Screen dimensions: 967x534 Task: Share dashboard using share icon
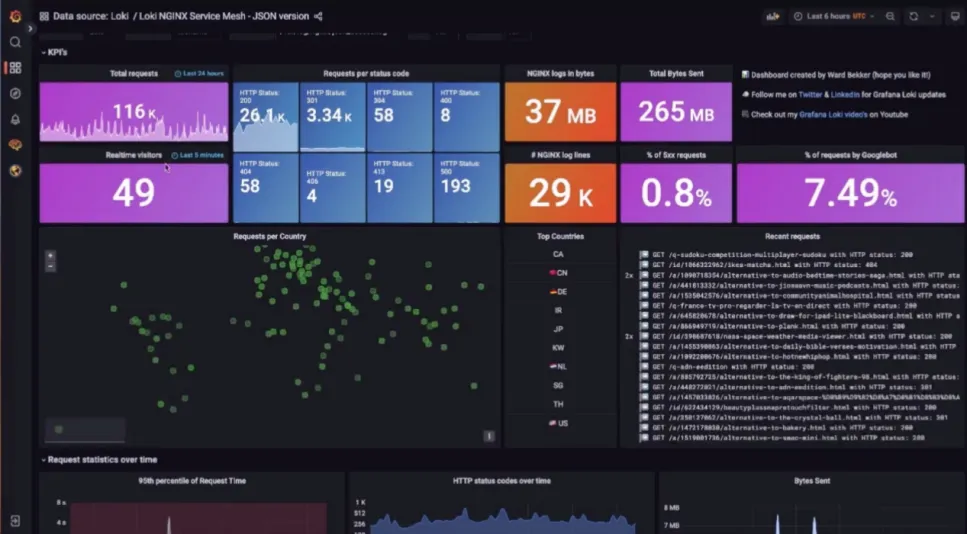(x=318, y=17)
